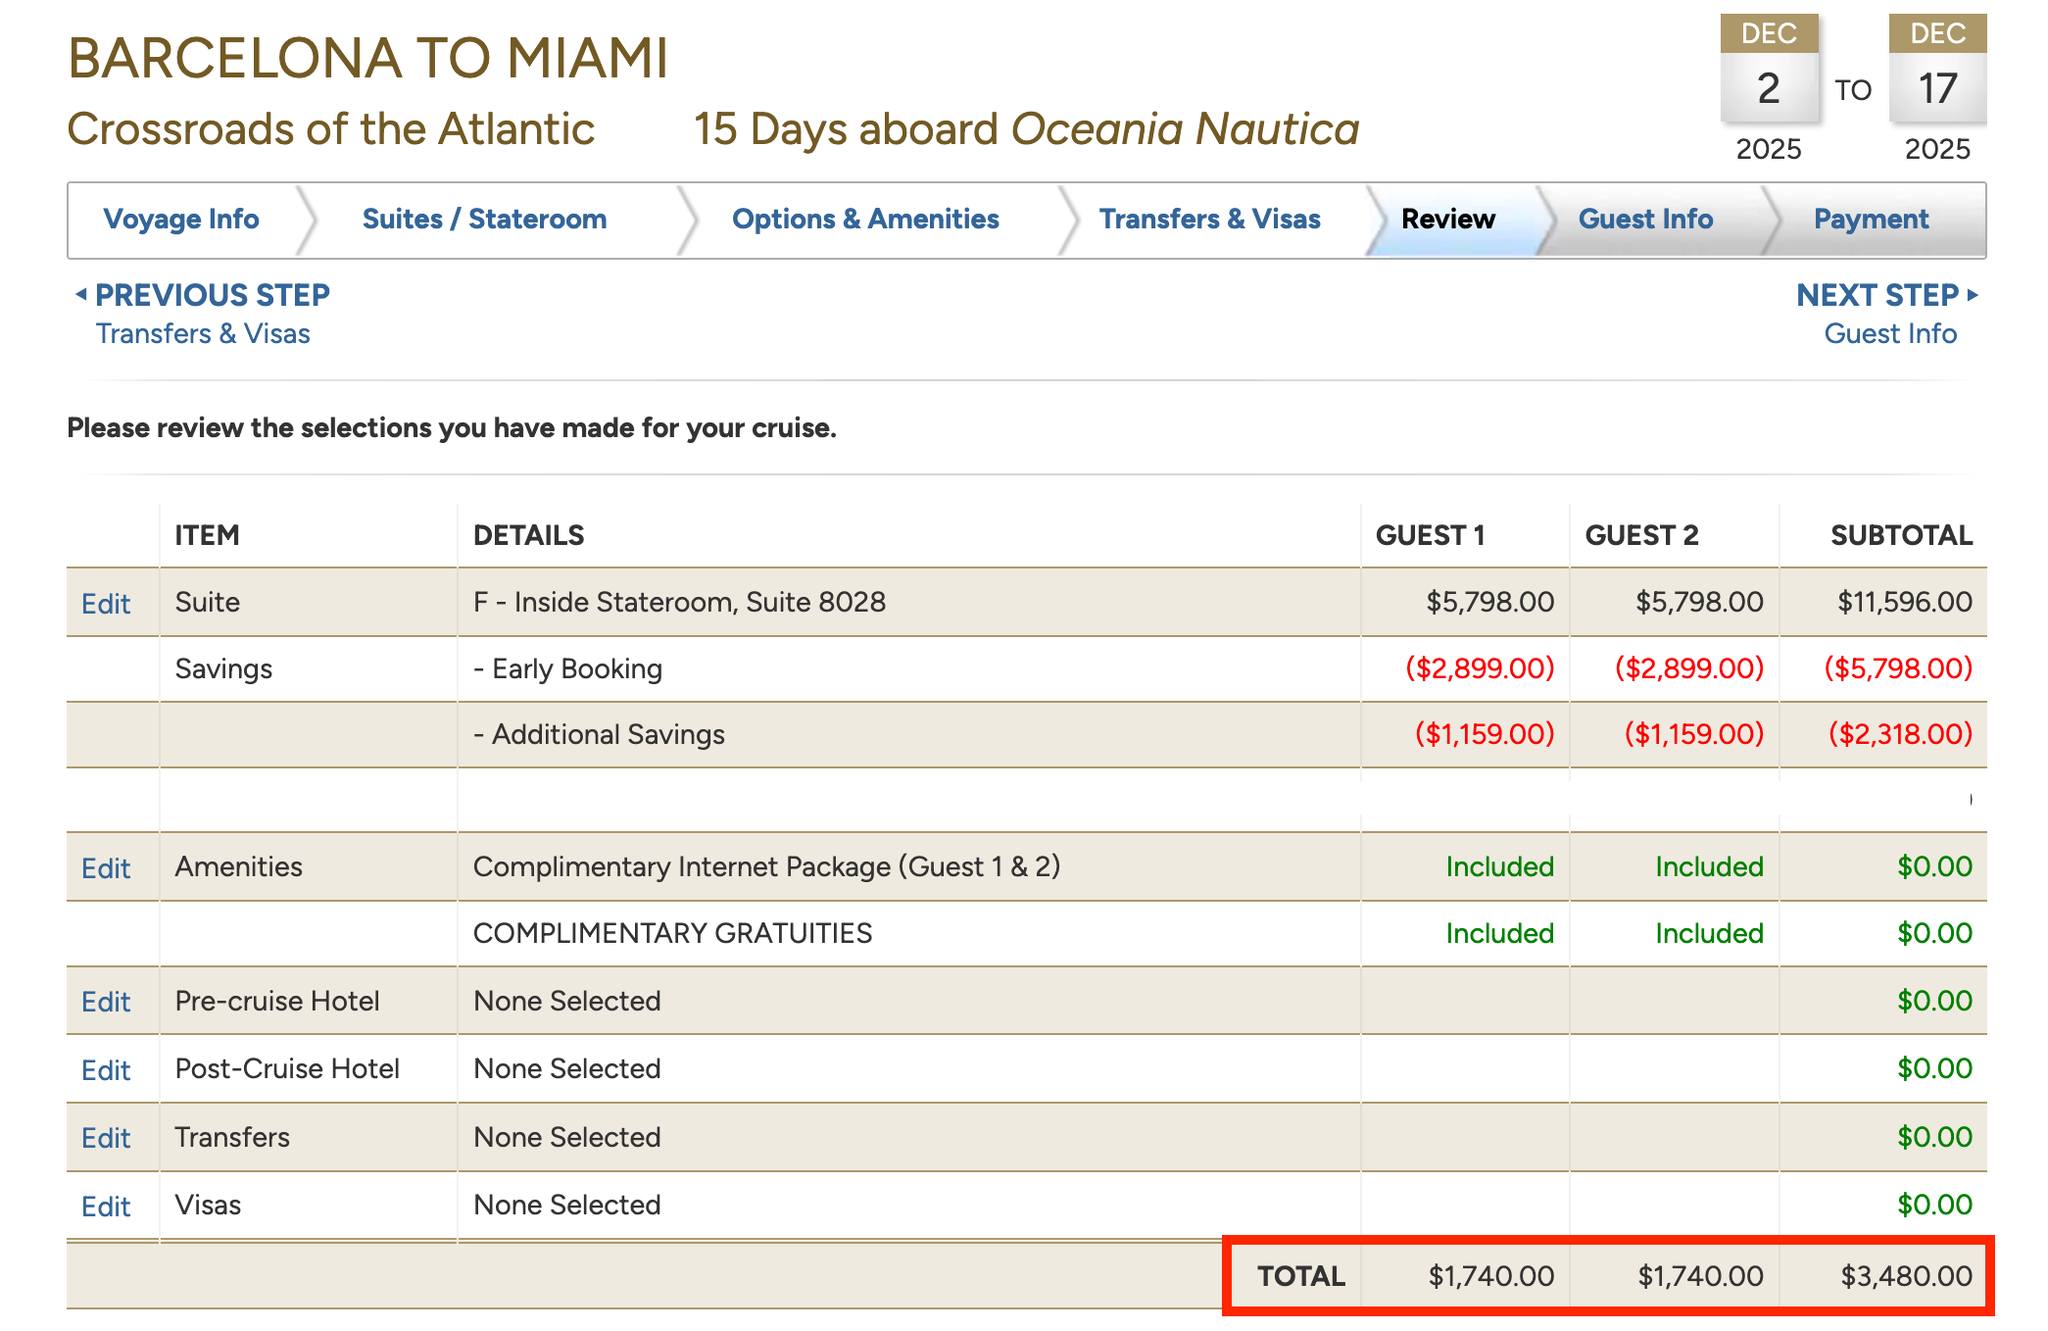Go to Options & Amenities tab
Viewport: 2048px width, 1331px height.
click(x=865, y=219)
